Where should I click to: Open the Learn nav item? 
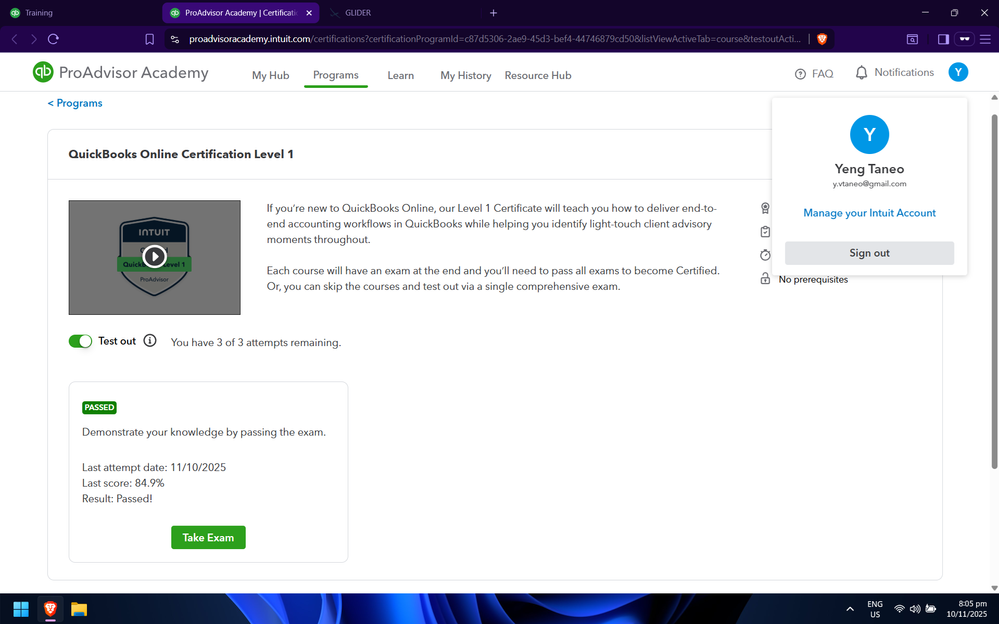tap(401, 75)
